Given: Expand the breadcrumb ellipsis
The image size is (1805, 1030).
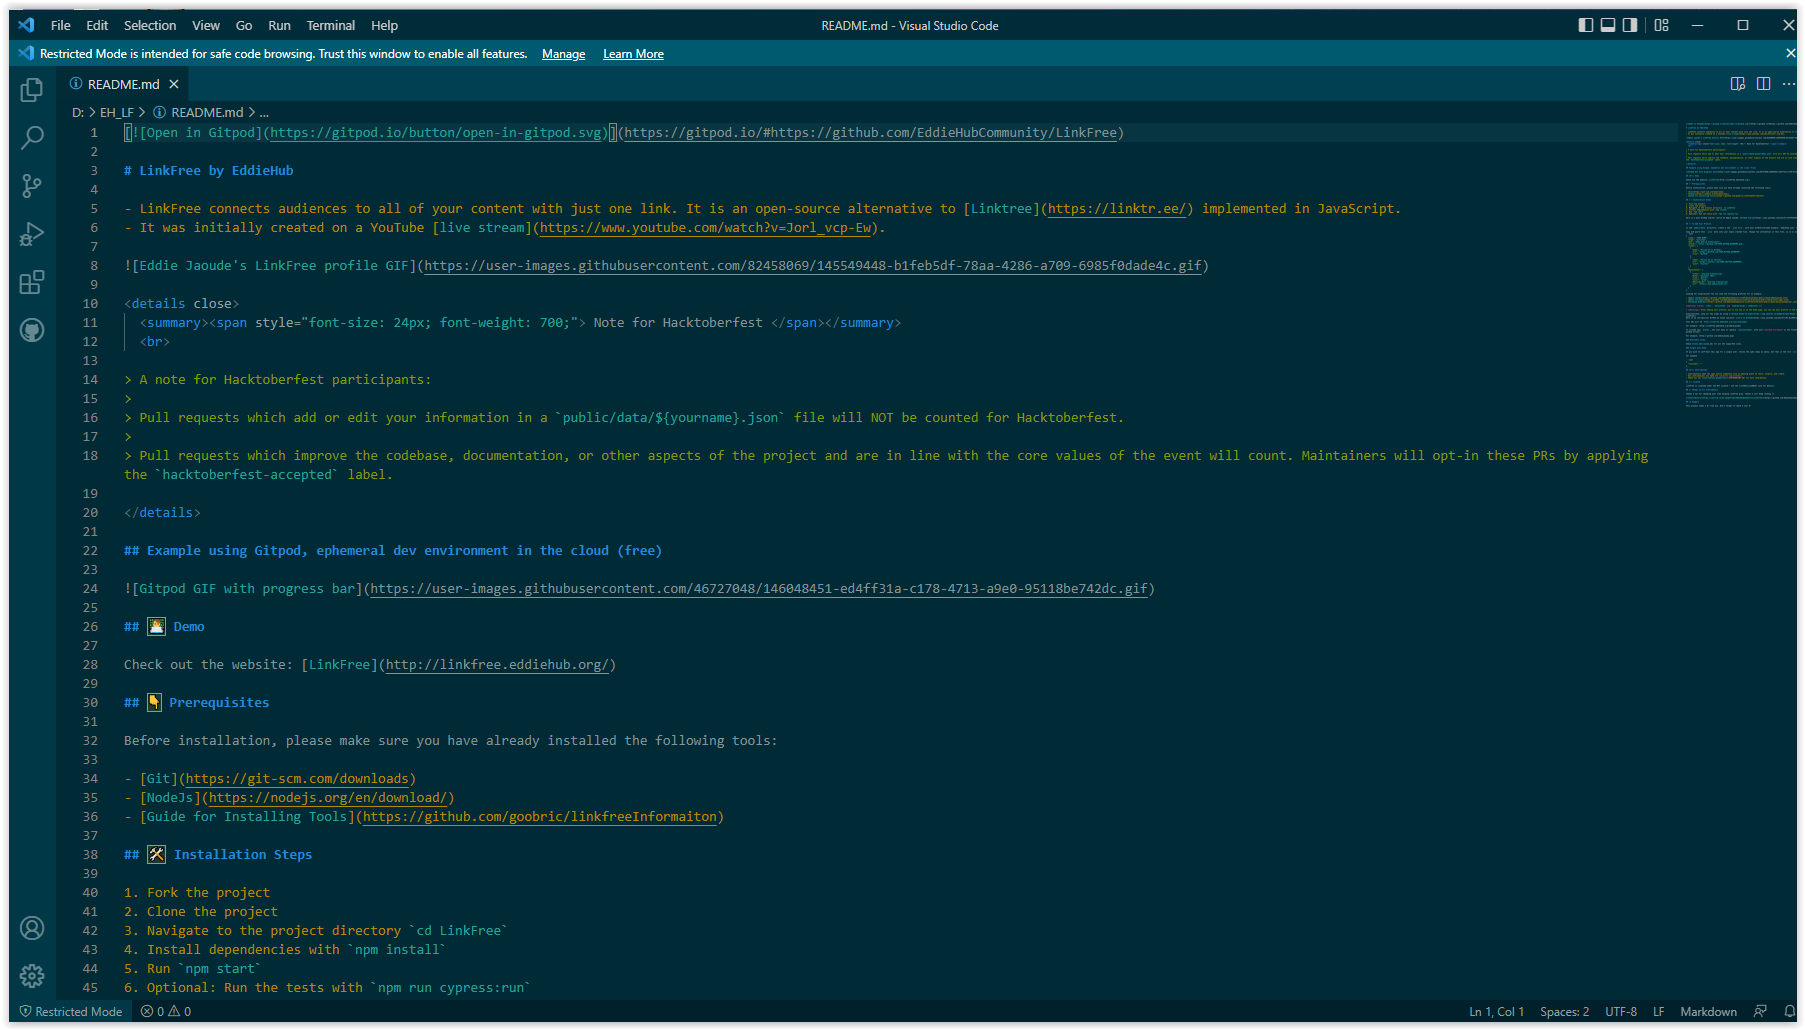Looking at the screenshot, I should 263,112.
